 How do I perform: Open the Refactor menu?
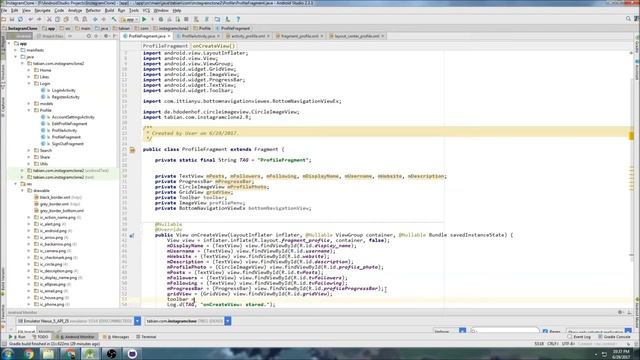93,10
